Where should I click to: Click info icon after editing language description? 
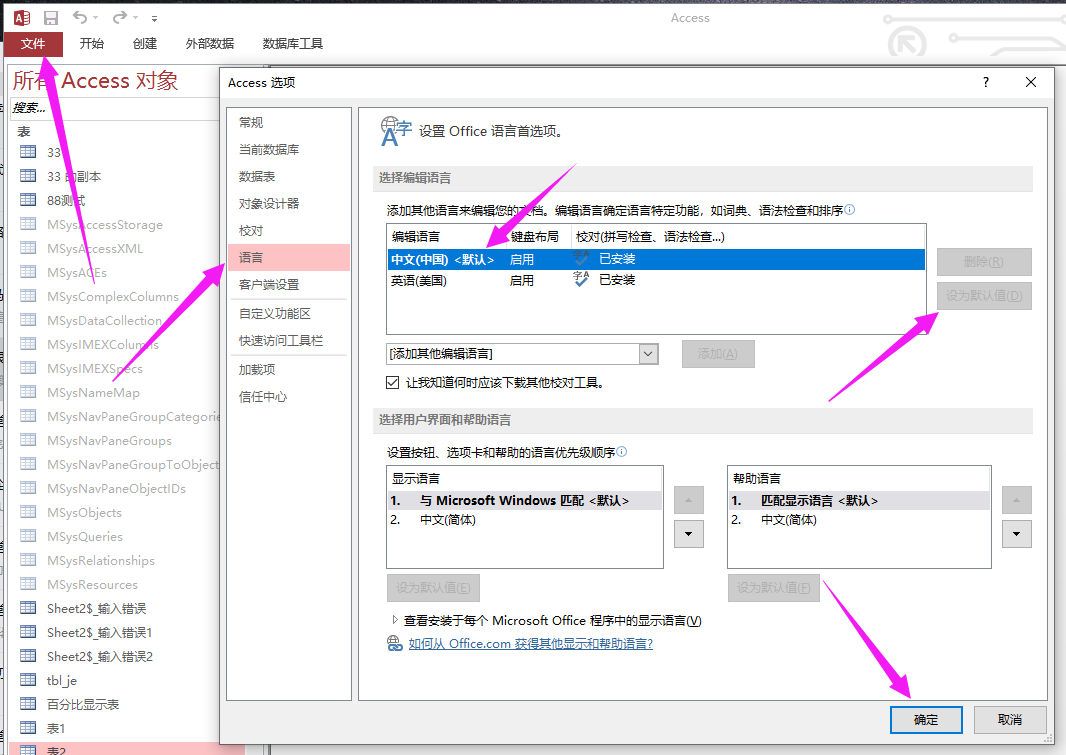pos(850,210)
